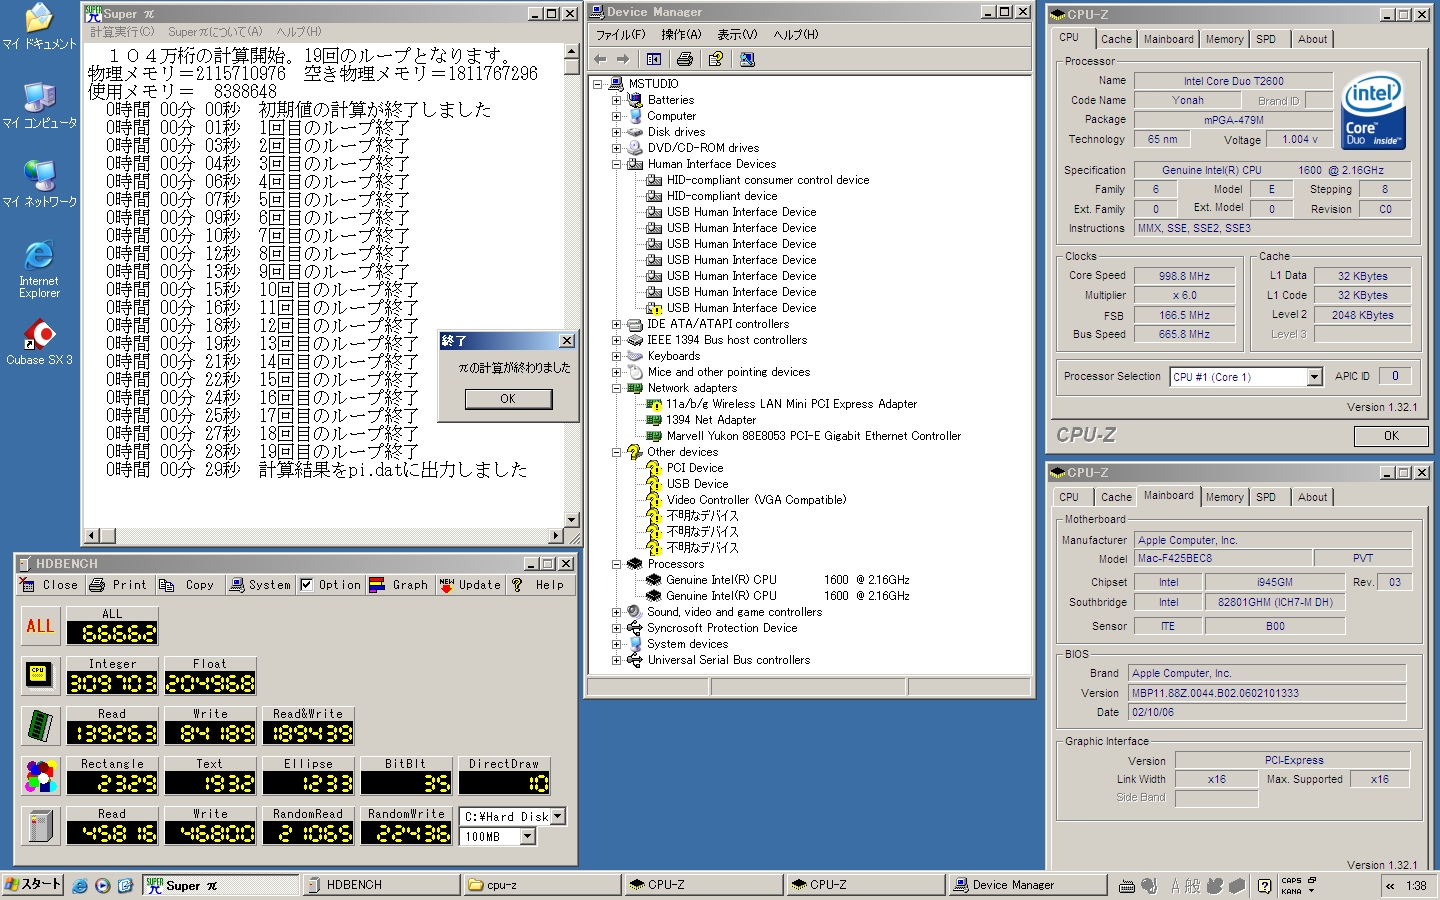Viewport: 1440px width, 900px height.
Task: Click the show/hide console tree toolbar icon
Action: 654,59
